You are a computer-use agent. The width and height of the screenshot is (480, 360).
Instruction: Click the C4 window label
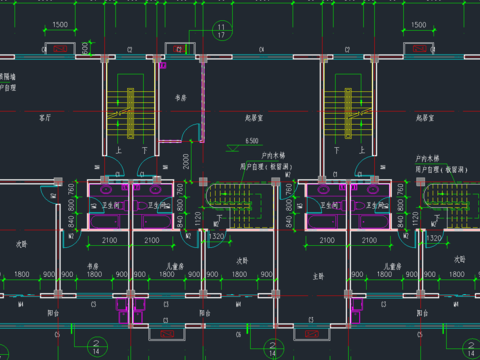click(262, 50)
